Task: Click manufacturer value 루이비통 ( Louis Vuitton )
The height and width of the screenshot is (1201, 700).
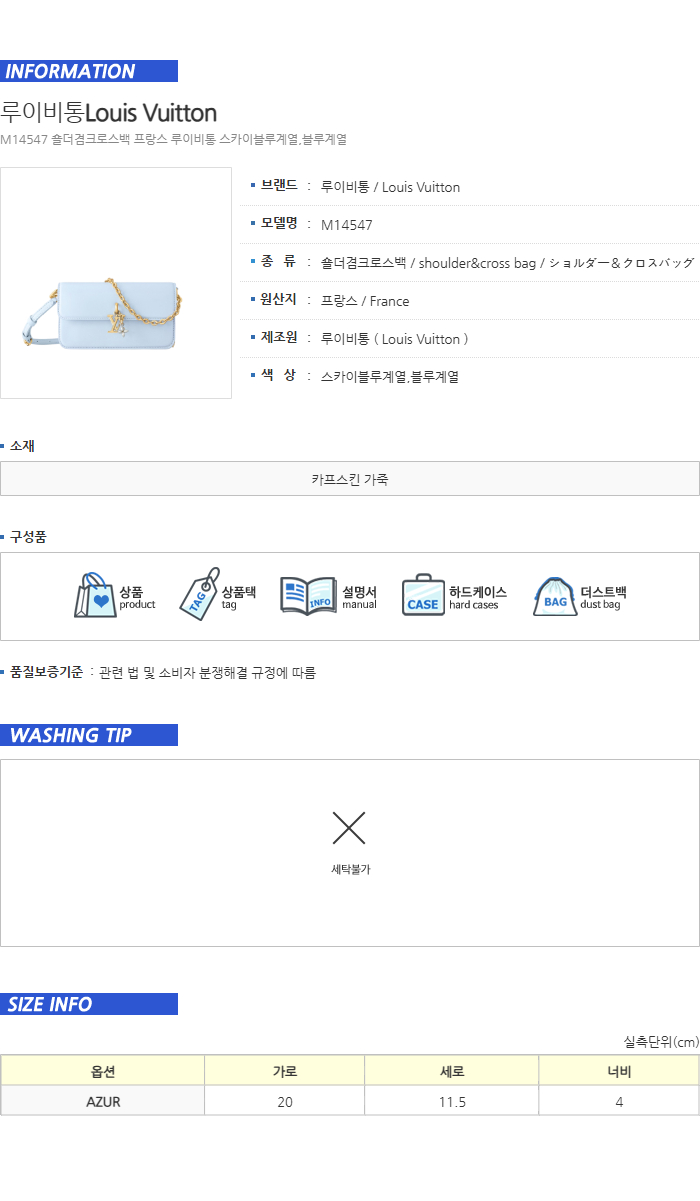Action: pyautogui.click(x=395, y=339)
